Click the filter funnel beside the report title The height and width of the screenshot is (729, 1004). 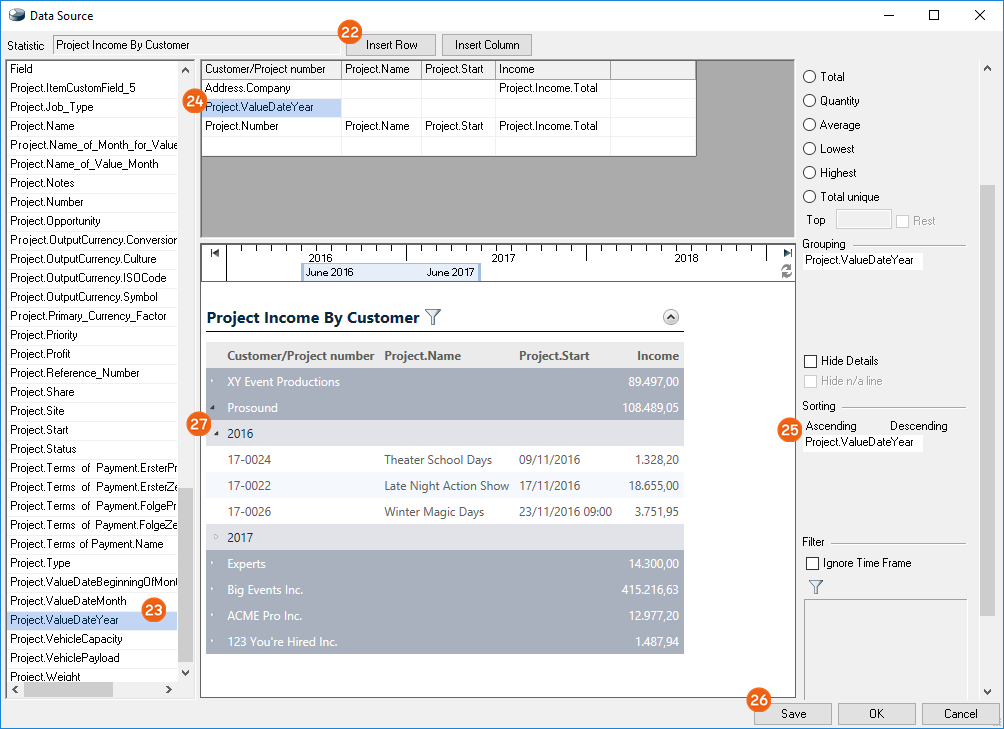[433, 317]
